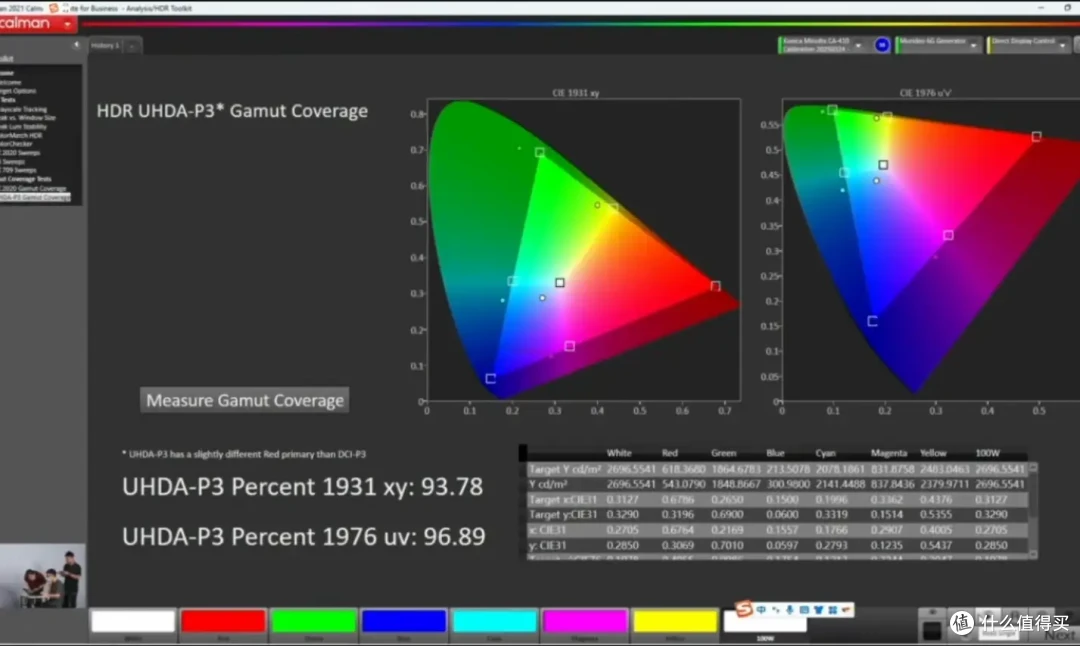Click the keyboard icon on Sogou bar
Screen dimensions: 1080x646
804,609
